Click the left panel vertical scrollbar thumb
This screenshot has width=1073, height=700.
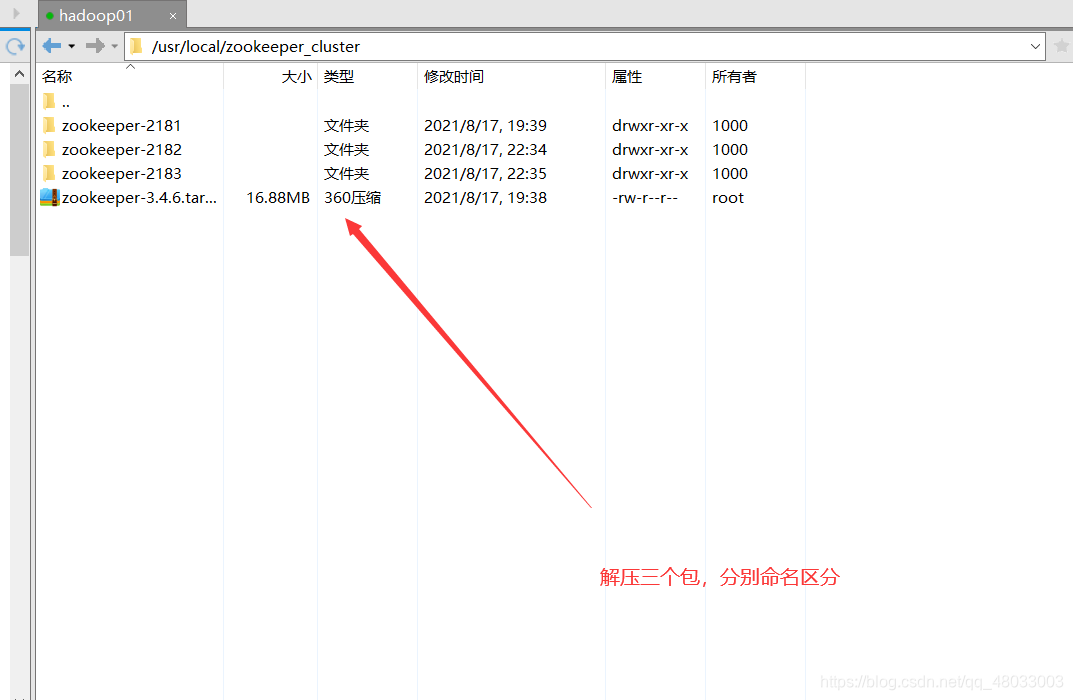tap(19, 169)
